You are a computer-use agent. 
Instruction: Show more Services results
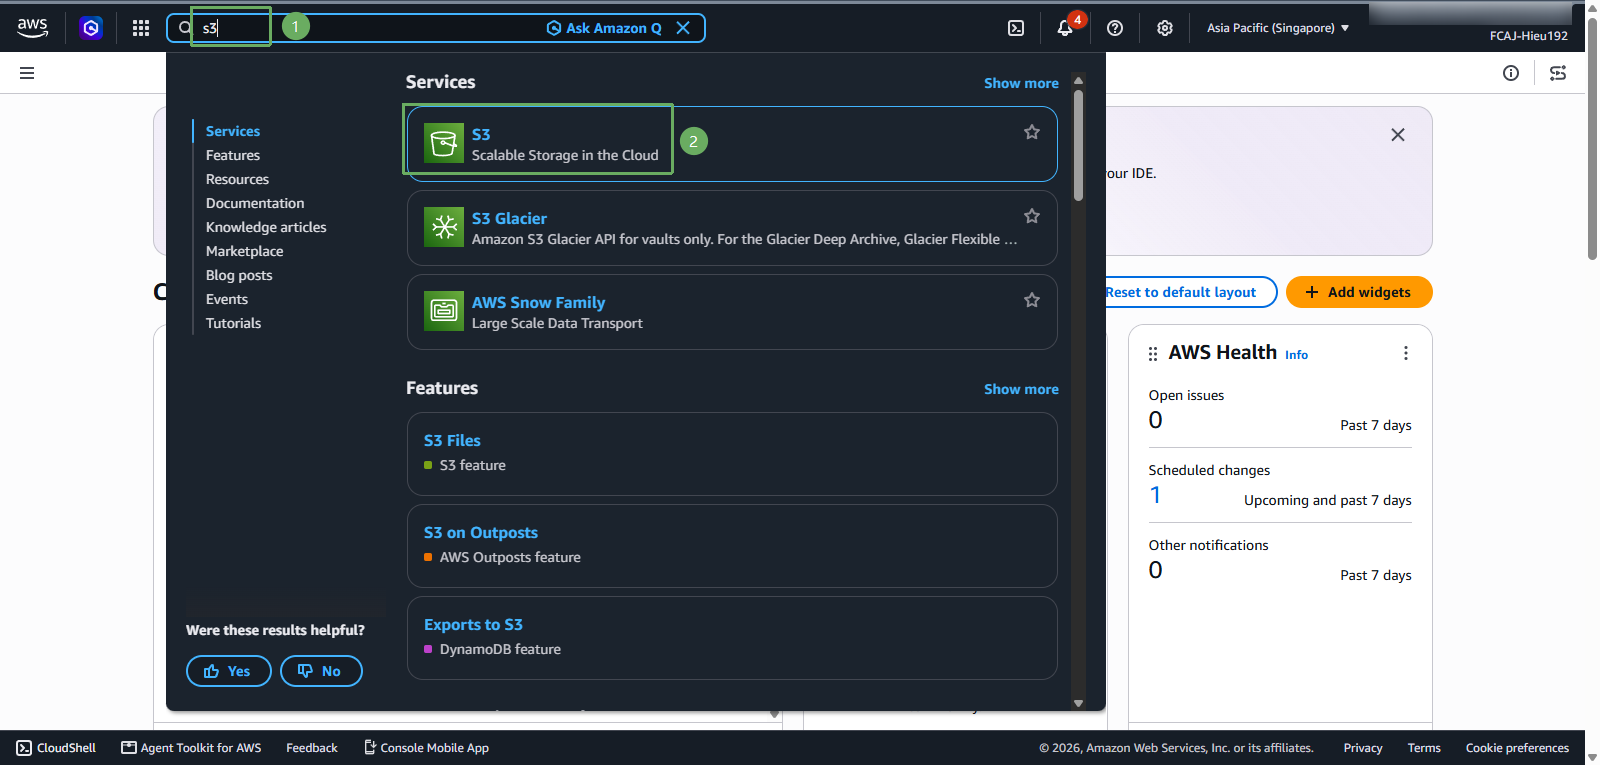(x=1021, y=83)
